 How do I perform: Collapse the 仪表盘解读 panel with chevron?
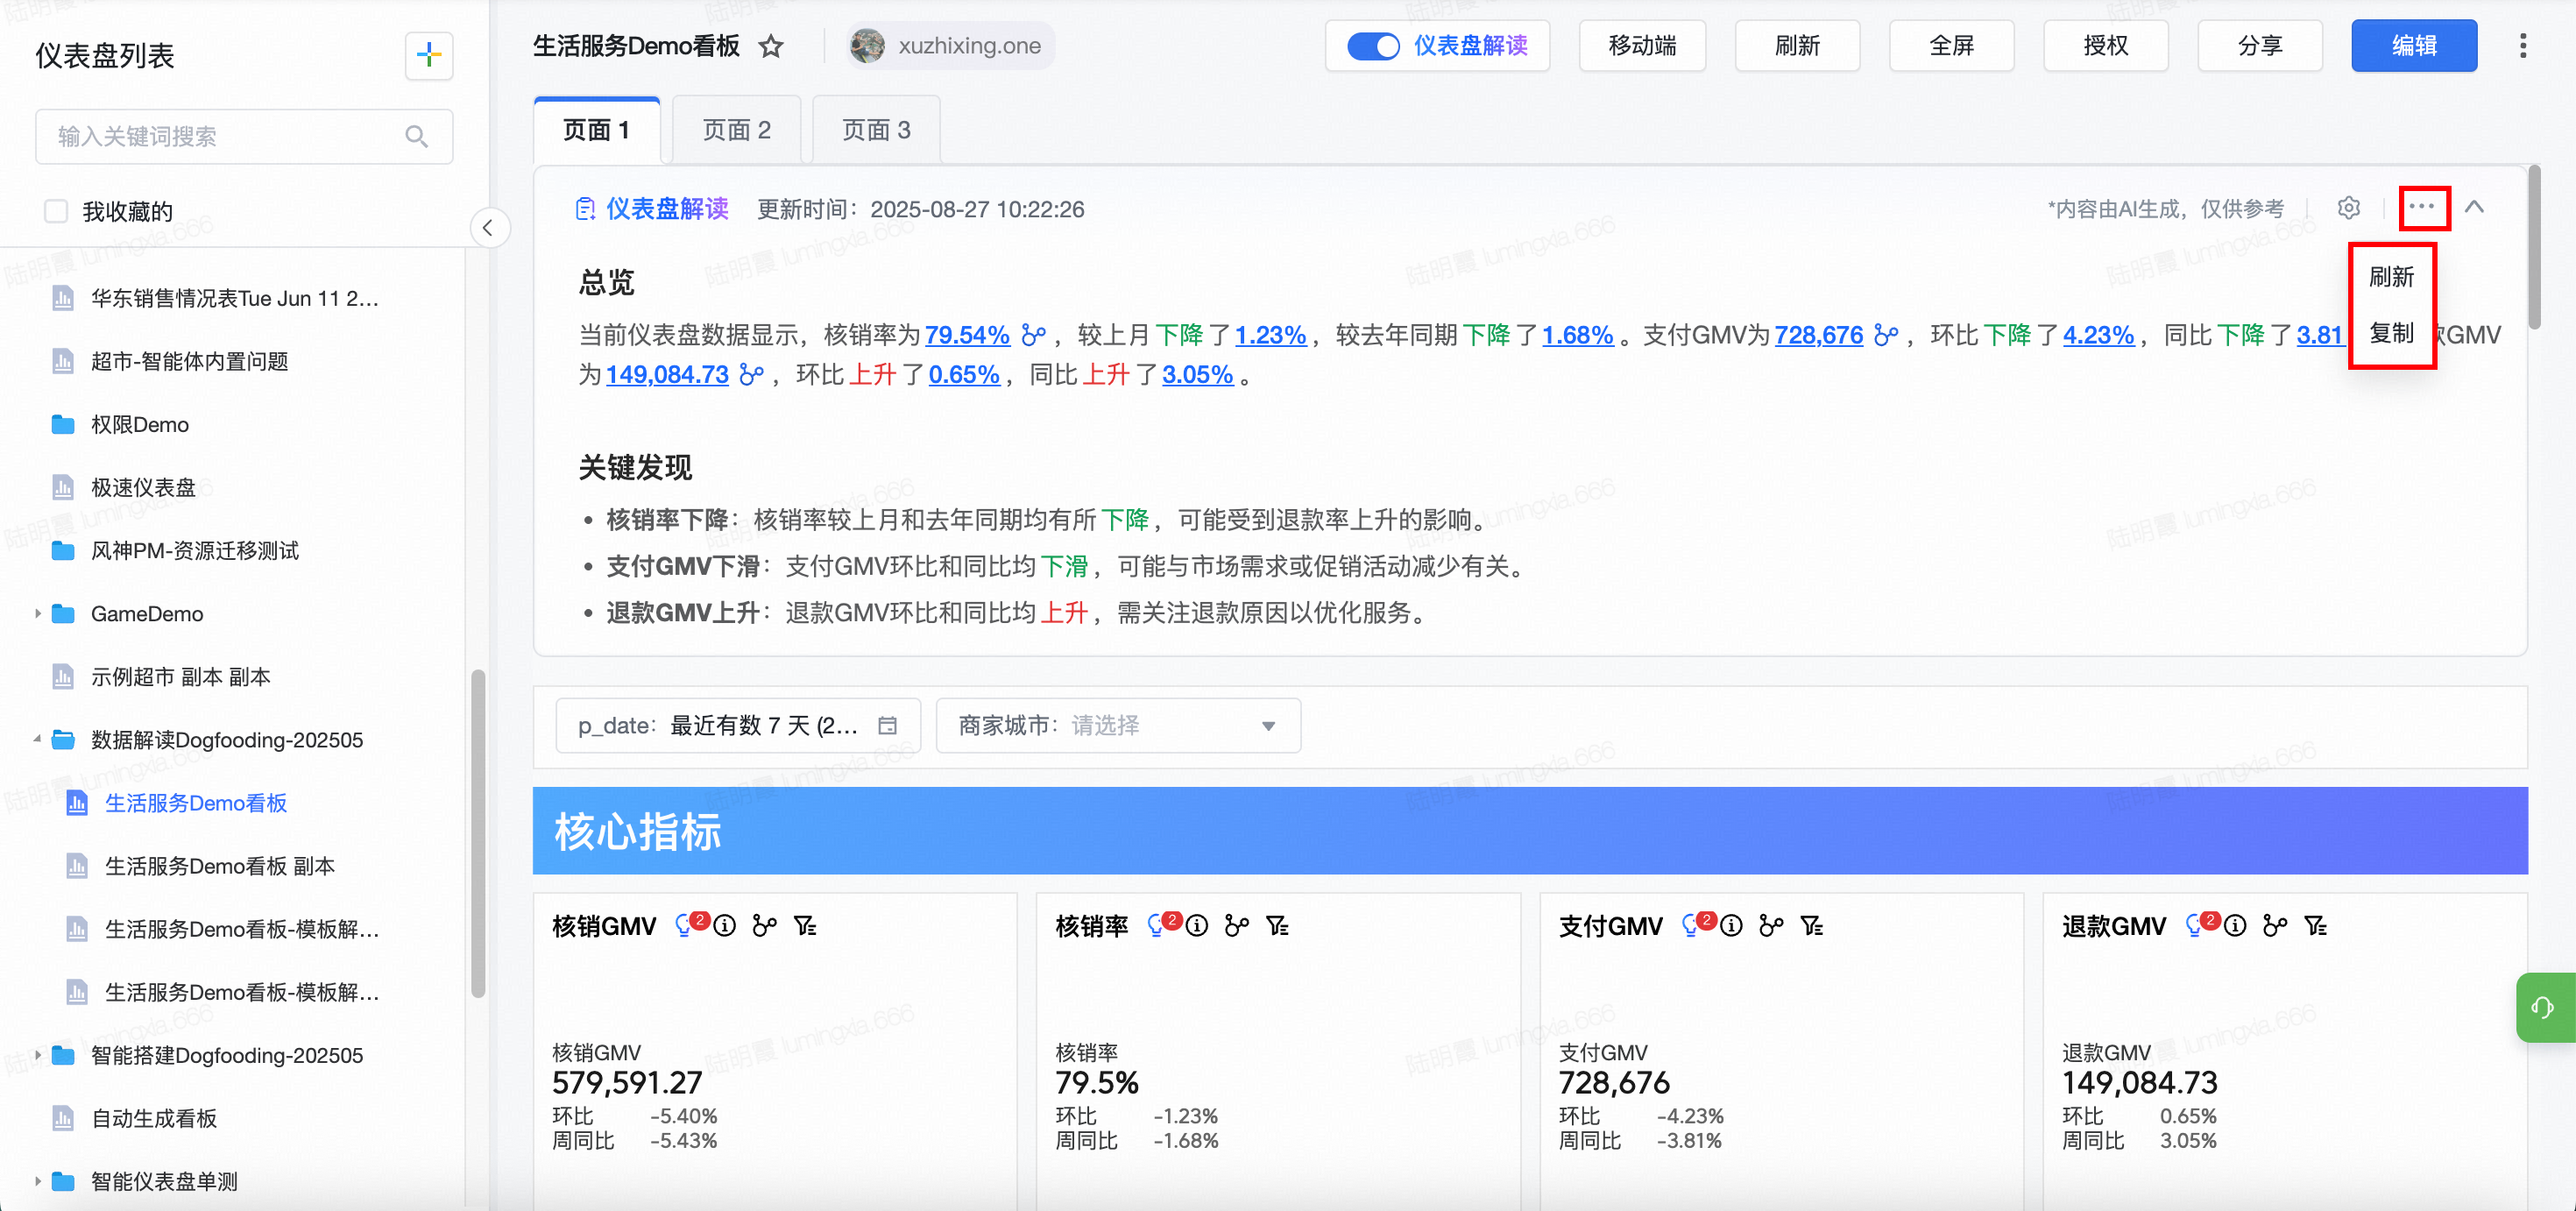pyautogui.click(x=2474, y=208)
